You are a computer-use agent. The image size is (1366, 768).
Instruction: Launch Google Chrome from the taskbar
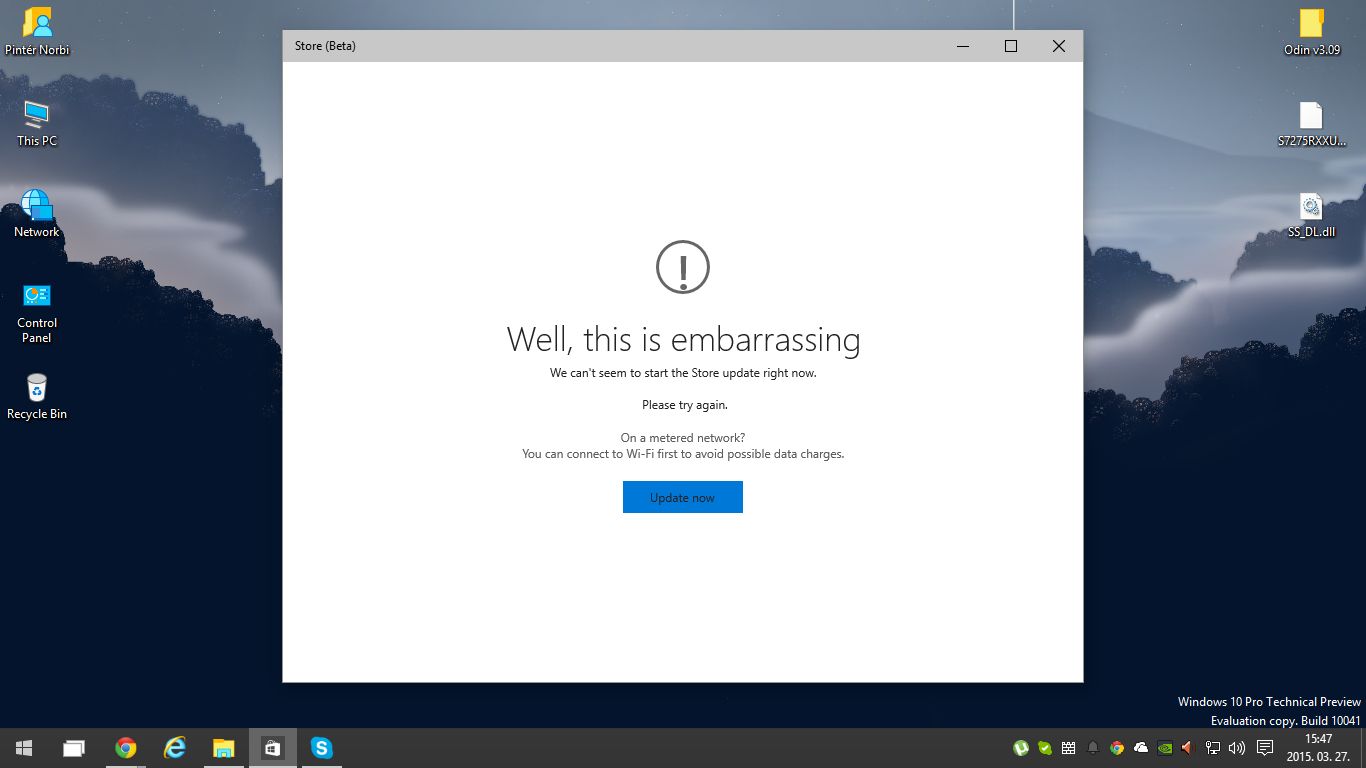125,747
